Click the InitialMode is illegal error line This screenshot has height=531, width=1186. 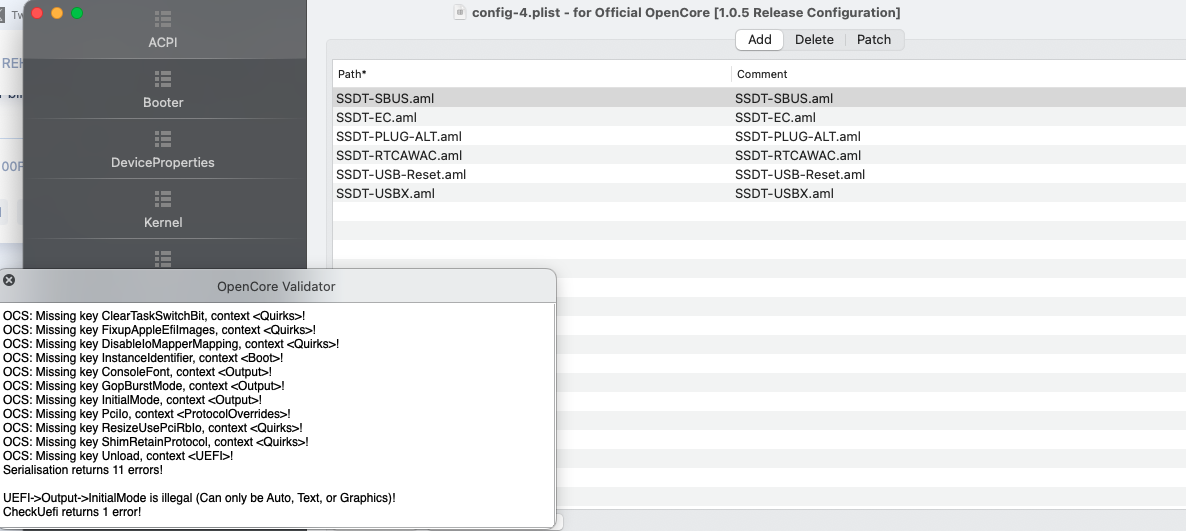[200, 497]
